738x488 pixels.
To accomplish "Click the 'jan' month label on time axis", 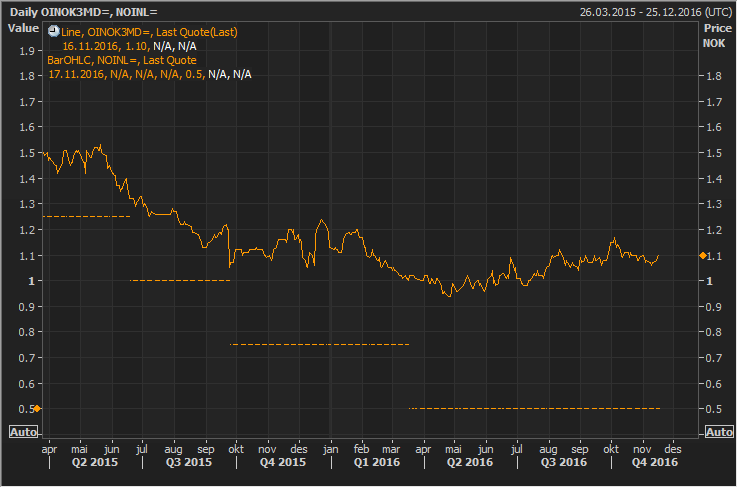I will (330, 449).
